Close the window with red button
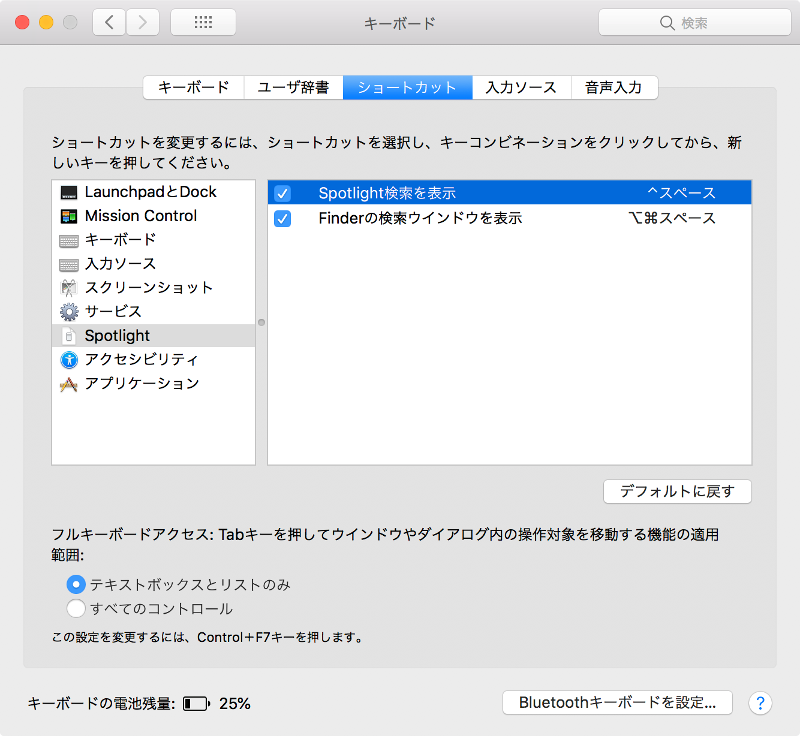Screen dimensions: 800x736 point(22,22)
